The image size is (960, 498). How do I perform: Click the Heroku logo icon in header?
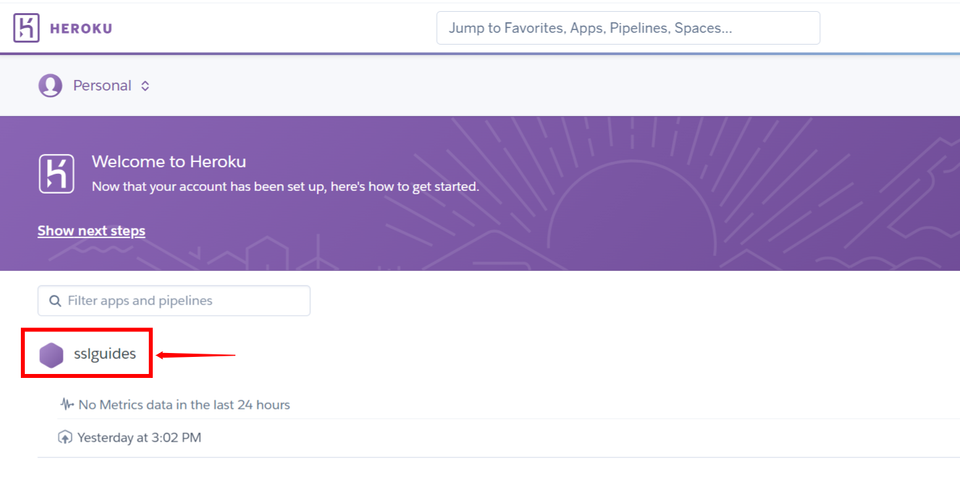point(27,28)
